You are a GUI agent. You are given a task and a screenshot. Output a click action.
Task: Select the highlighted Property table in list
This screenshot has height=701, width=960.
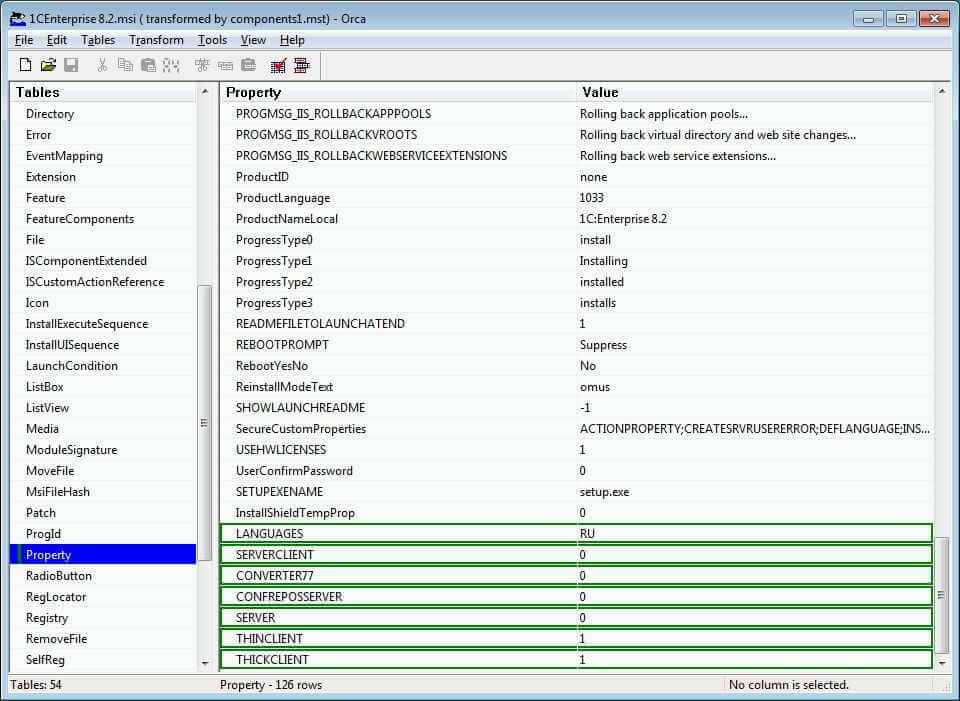click(x=103, y=555)
